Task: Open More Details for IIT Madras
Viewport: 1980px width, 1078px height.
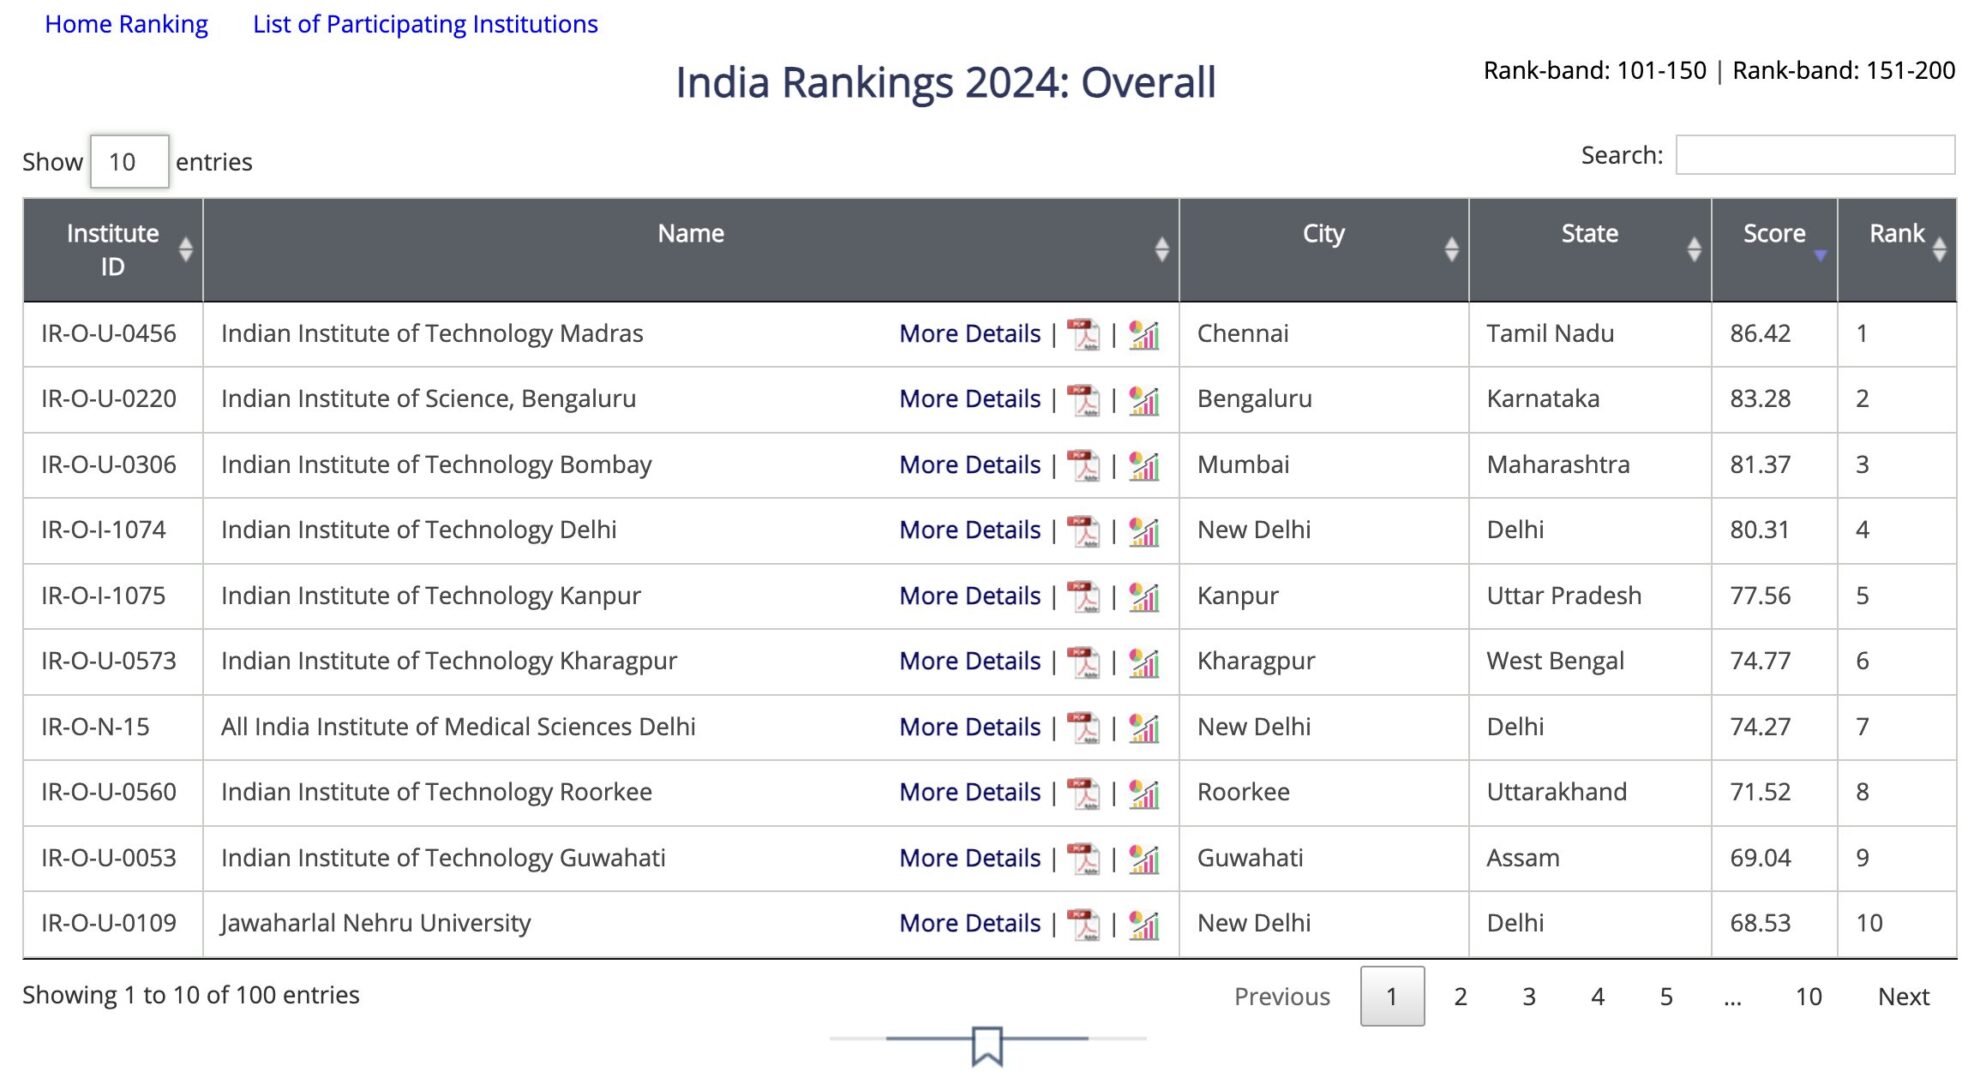Action: pyautogui.click(x=970, y=334)
